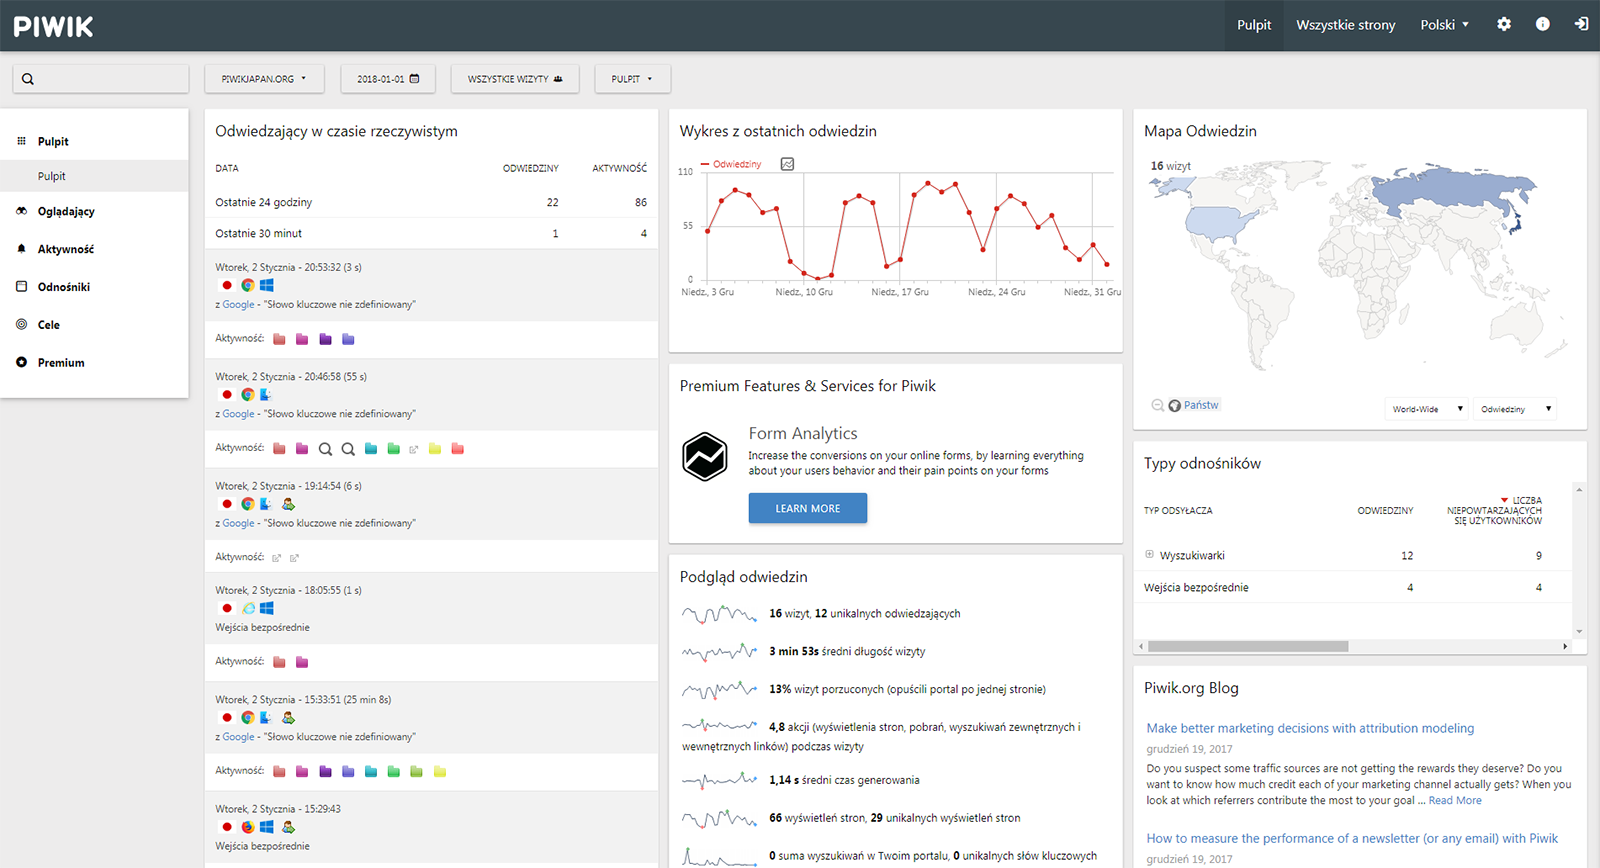
Task: Open the newsletter performance blog post link
Action: (x=1352, y=838)
